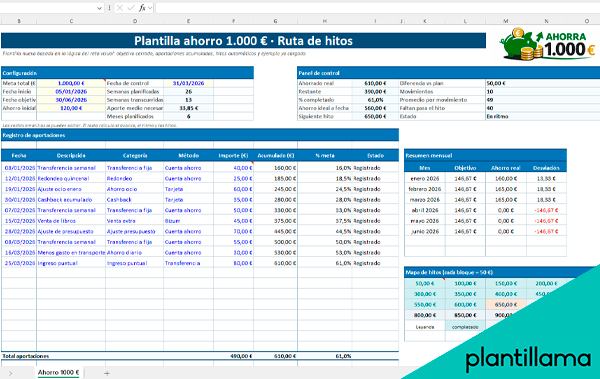Switch to the 'Ahorro 1000 €' sheet tab
This screenshot has width=600, height=379.
[59, 372]
